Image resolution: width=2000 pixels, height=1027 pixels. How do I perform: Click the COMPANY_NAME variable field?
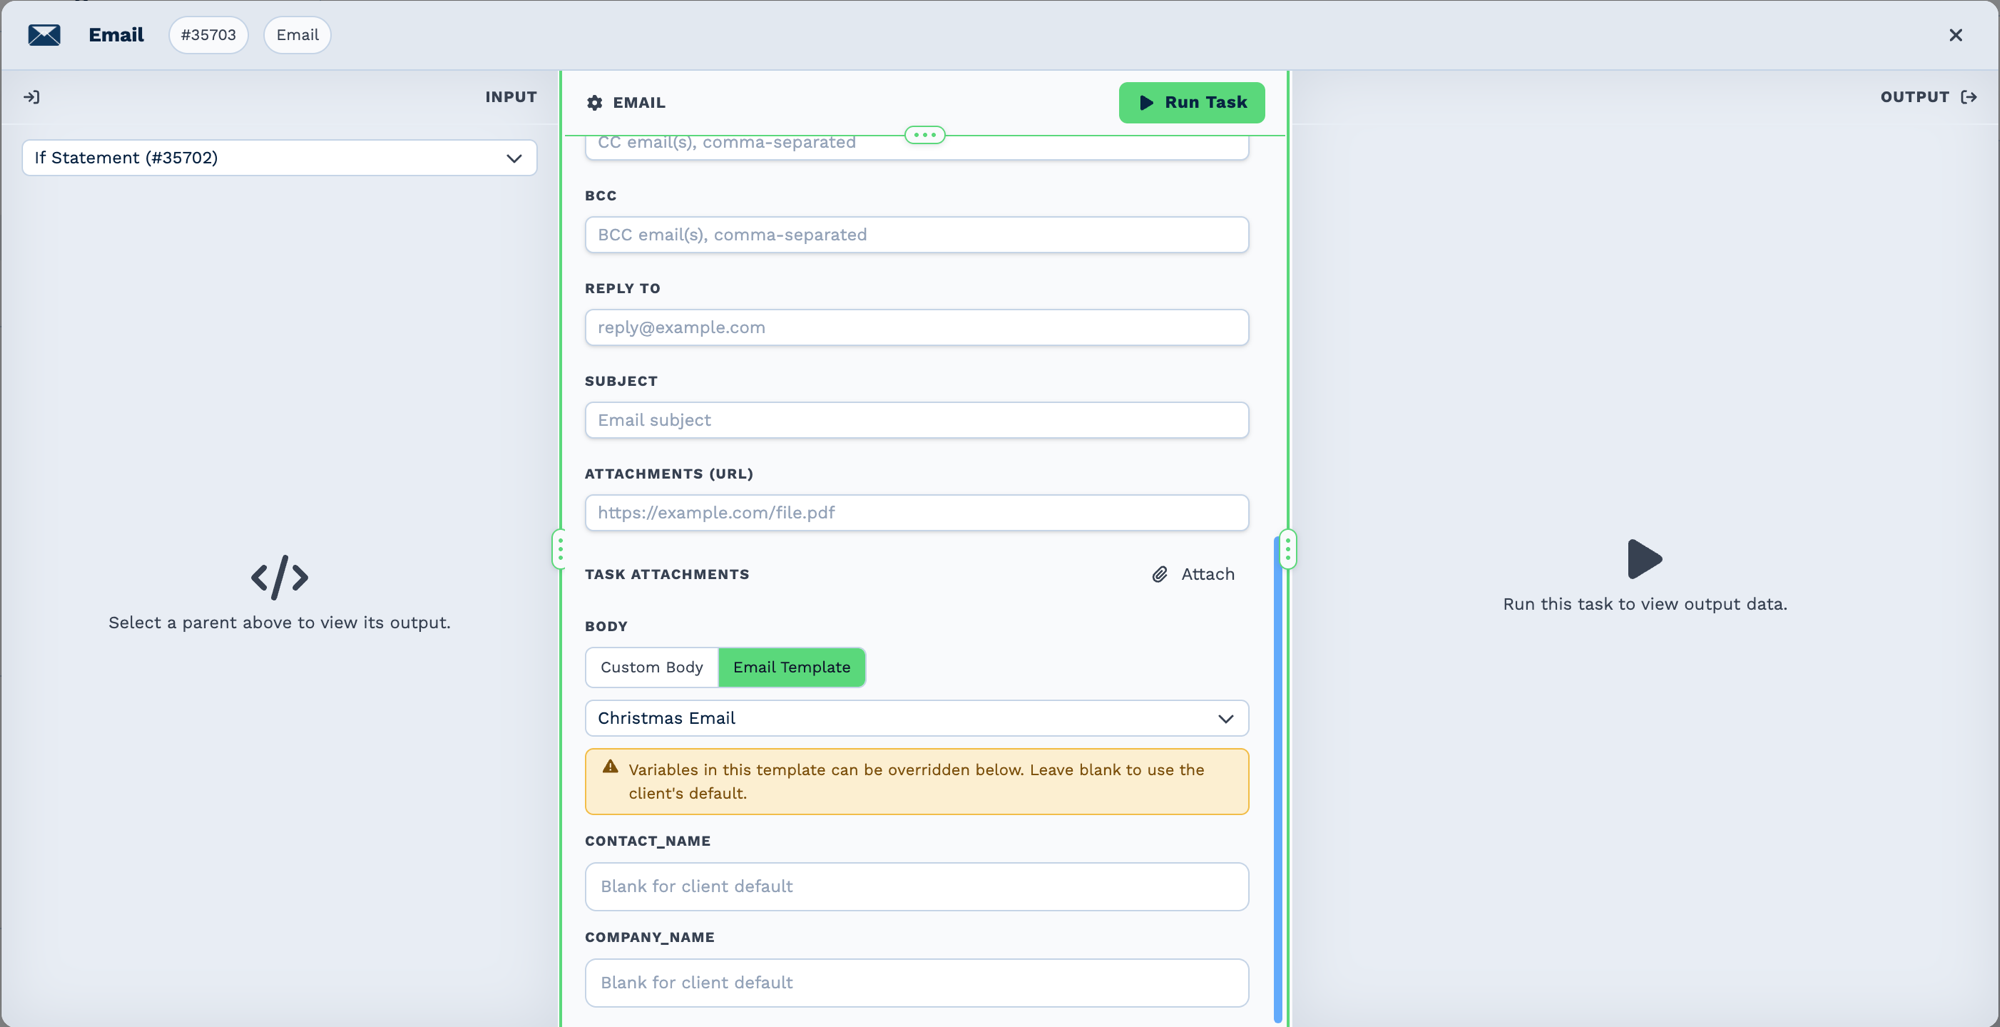coord(917,983)
